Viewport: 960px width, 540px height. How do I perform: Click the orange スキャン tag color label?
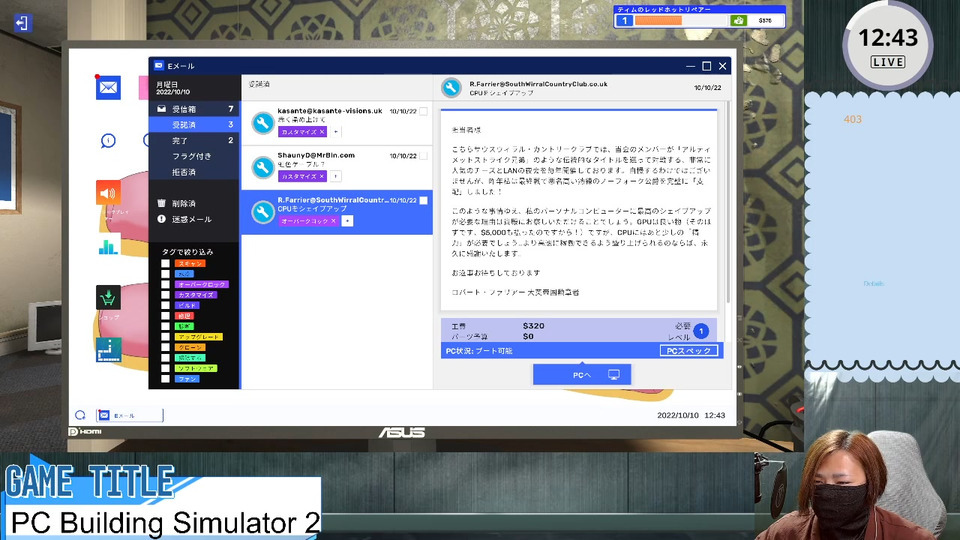pos(190,263)
